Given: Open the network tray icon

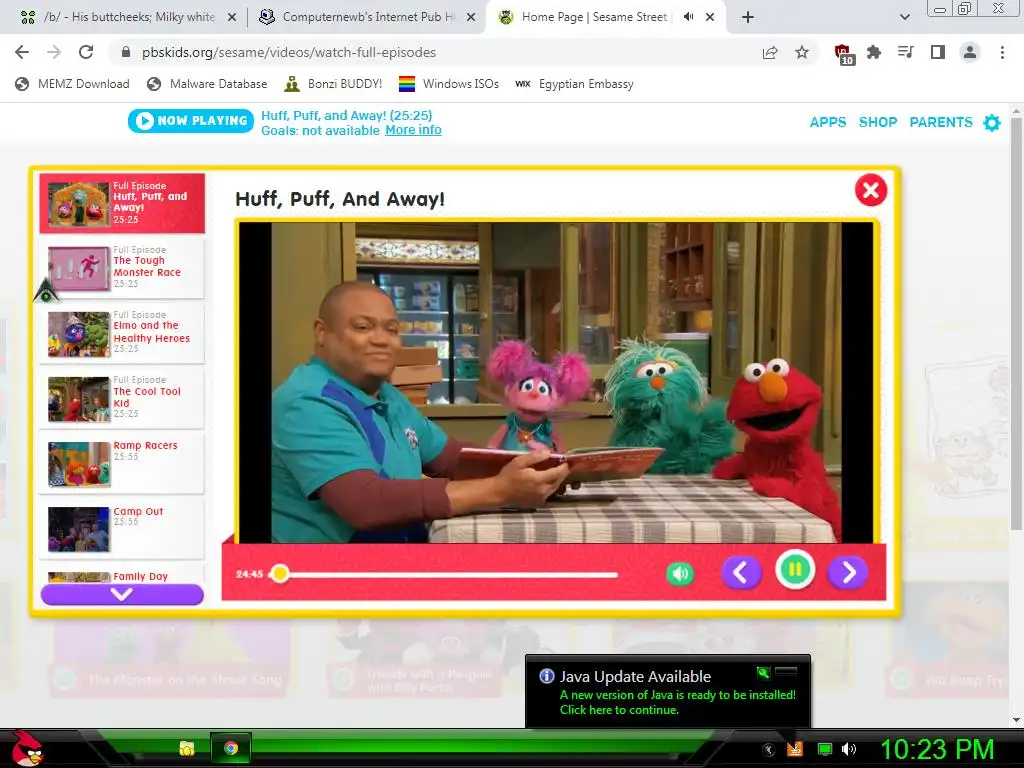Looking at the screenshot, I should pyautogui.click(x=825, y=749).
